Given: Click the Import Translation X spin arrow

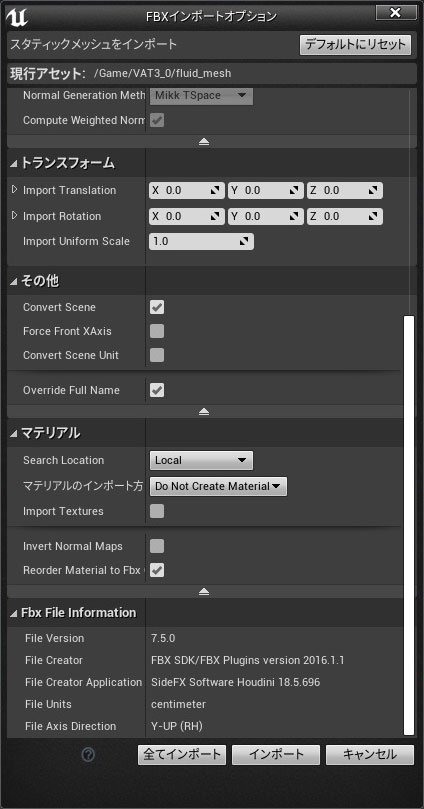Looking at the screenshot, I should (215, 190).
